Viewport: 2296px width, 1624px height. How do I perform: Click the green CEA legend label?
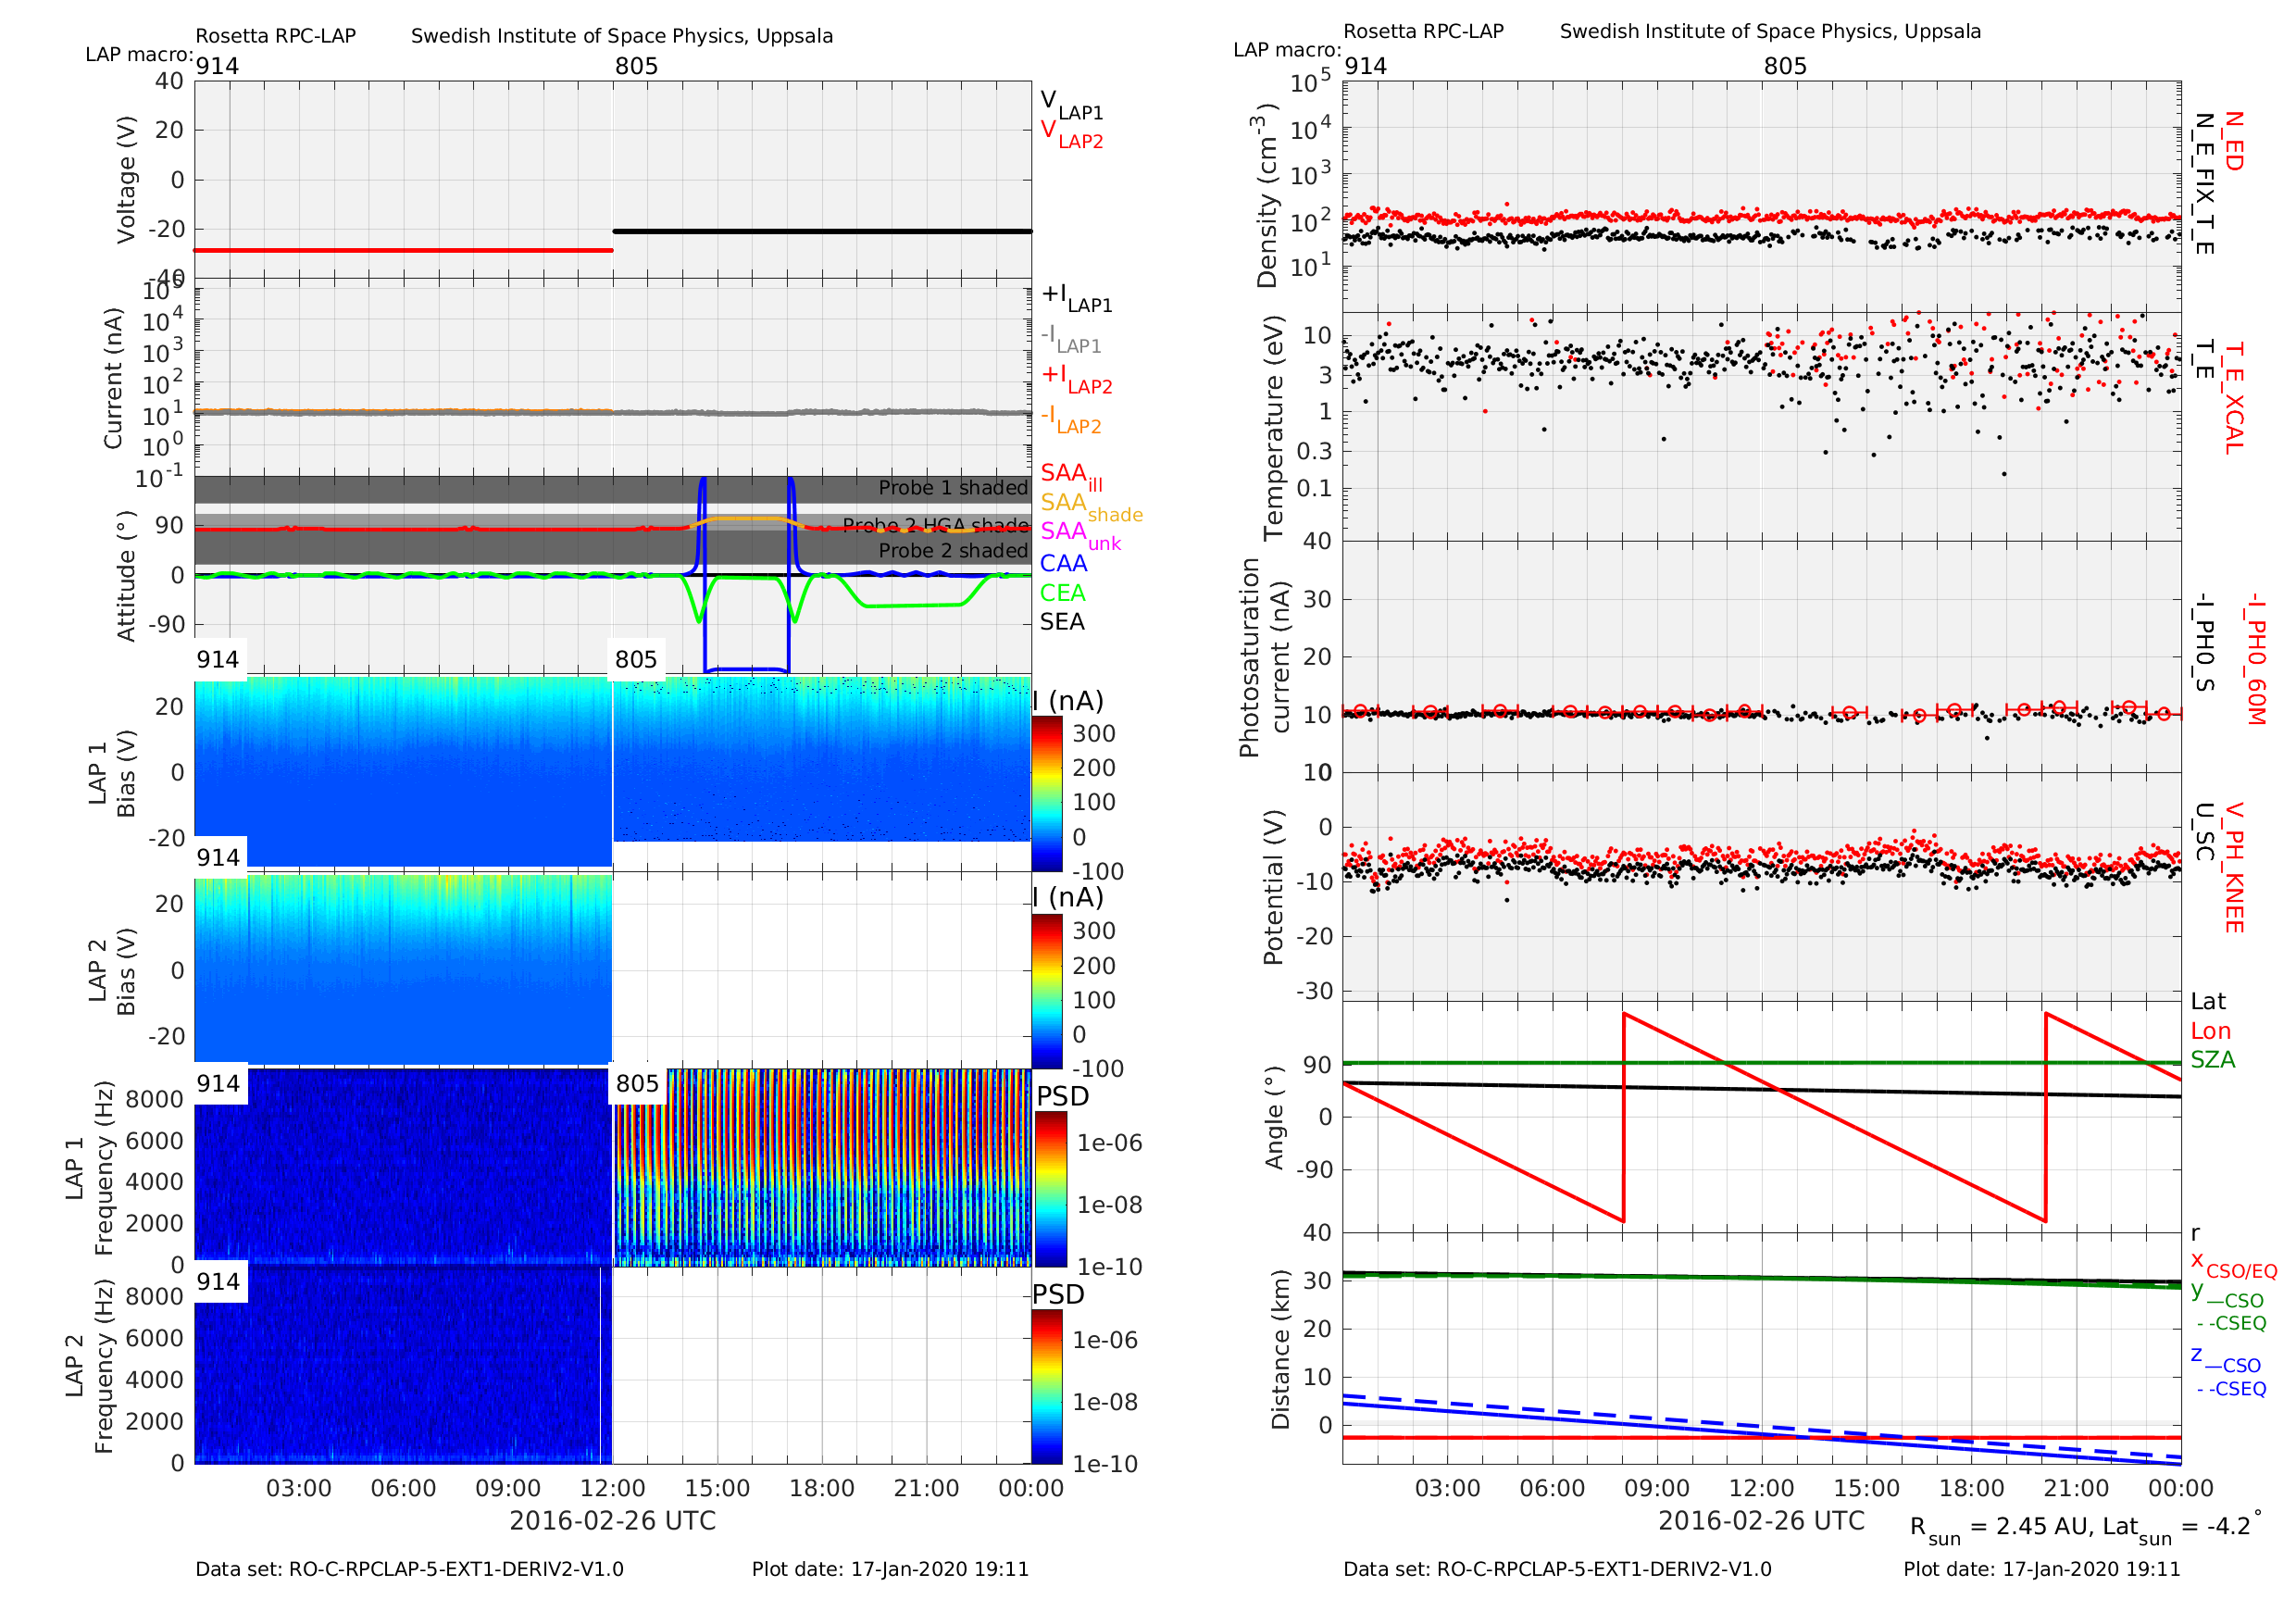coord(1062,593)
